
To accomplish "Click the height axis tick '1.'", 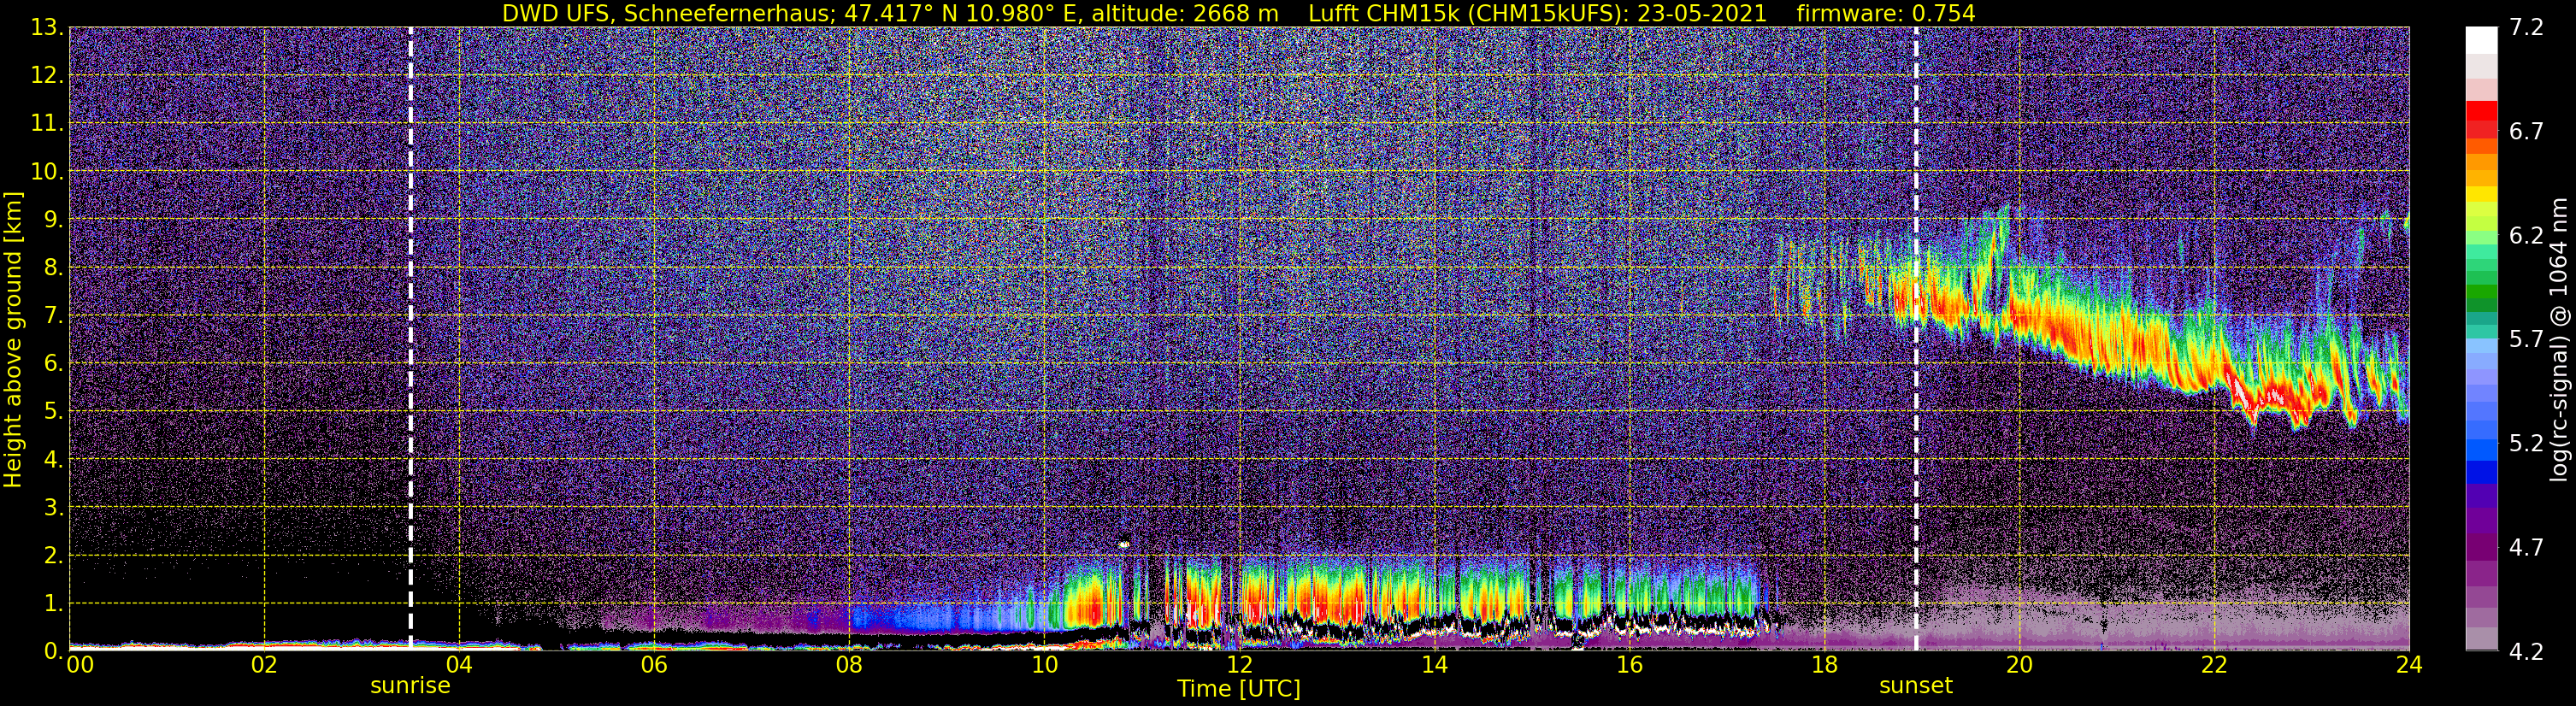I will 54,604.
